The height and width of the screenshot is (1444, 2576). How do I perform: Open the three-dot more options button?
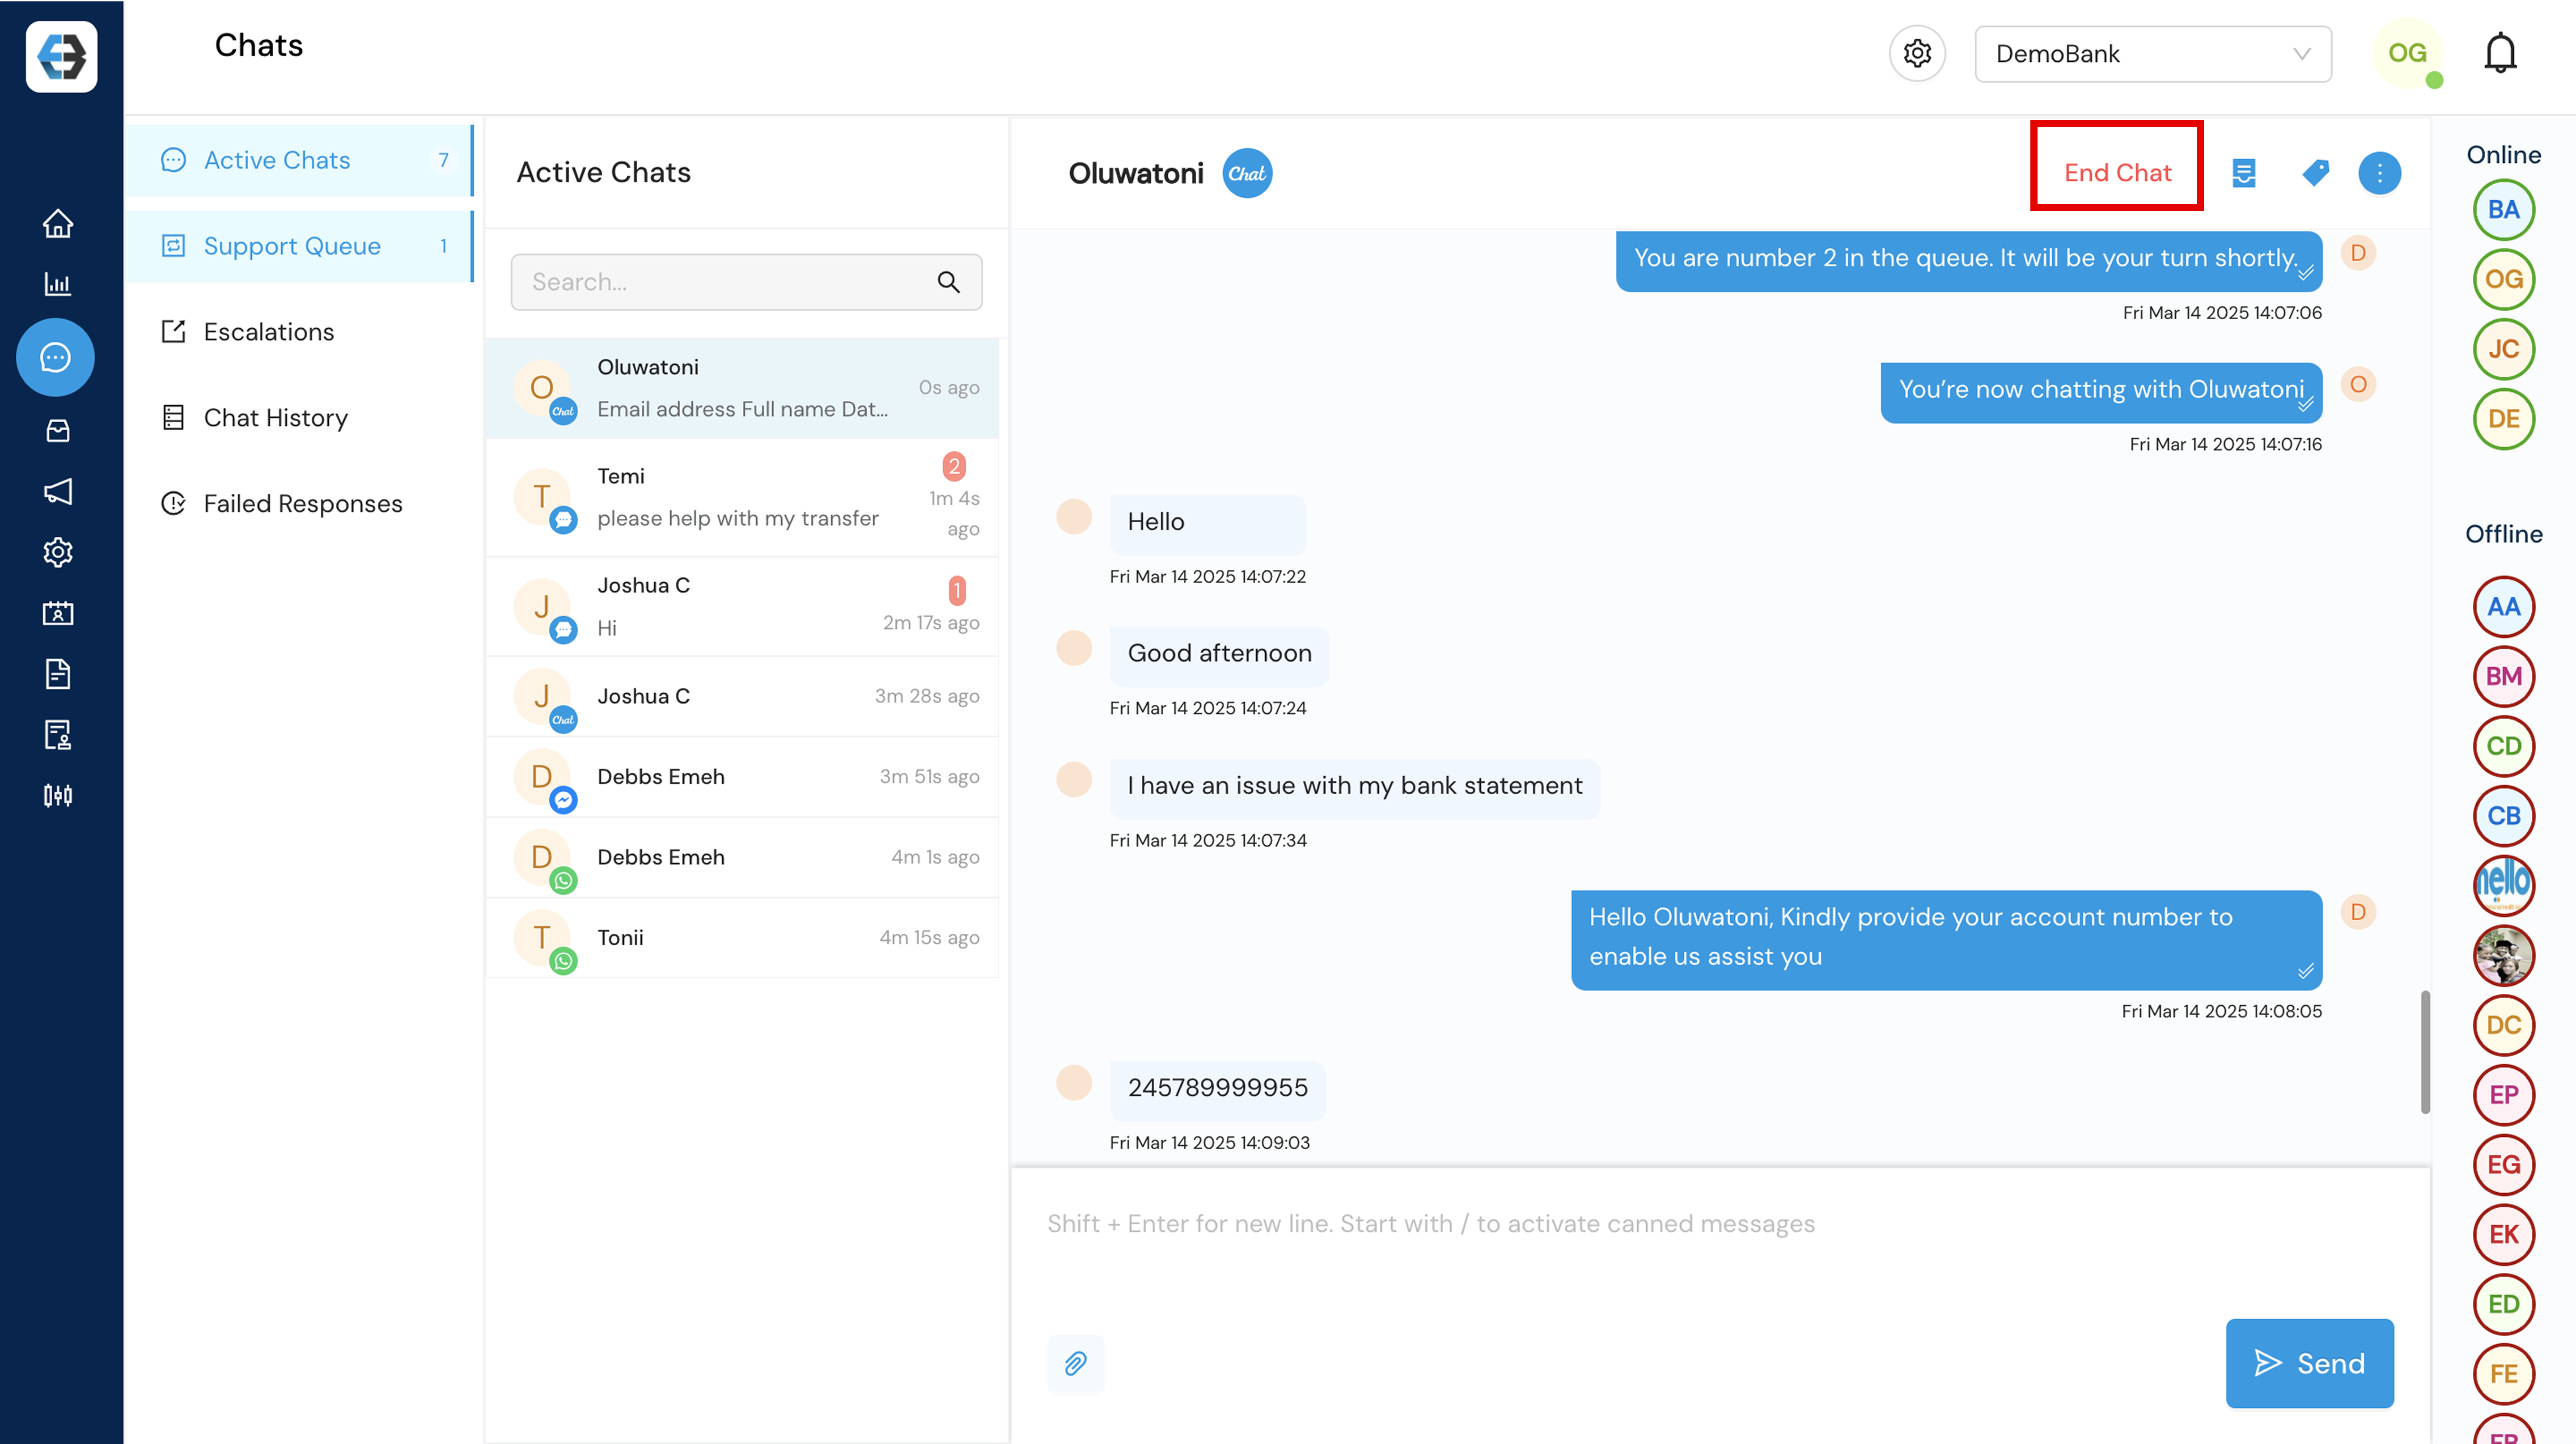[2379, 173]
